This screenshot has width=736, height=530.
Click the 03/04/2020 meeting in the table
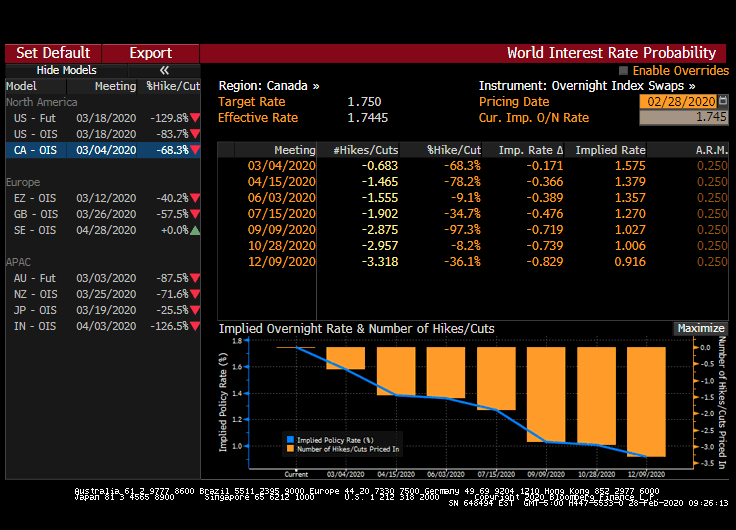click(x=282, y=166)
